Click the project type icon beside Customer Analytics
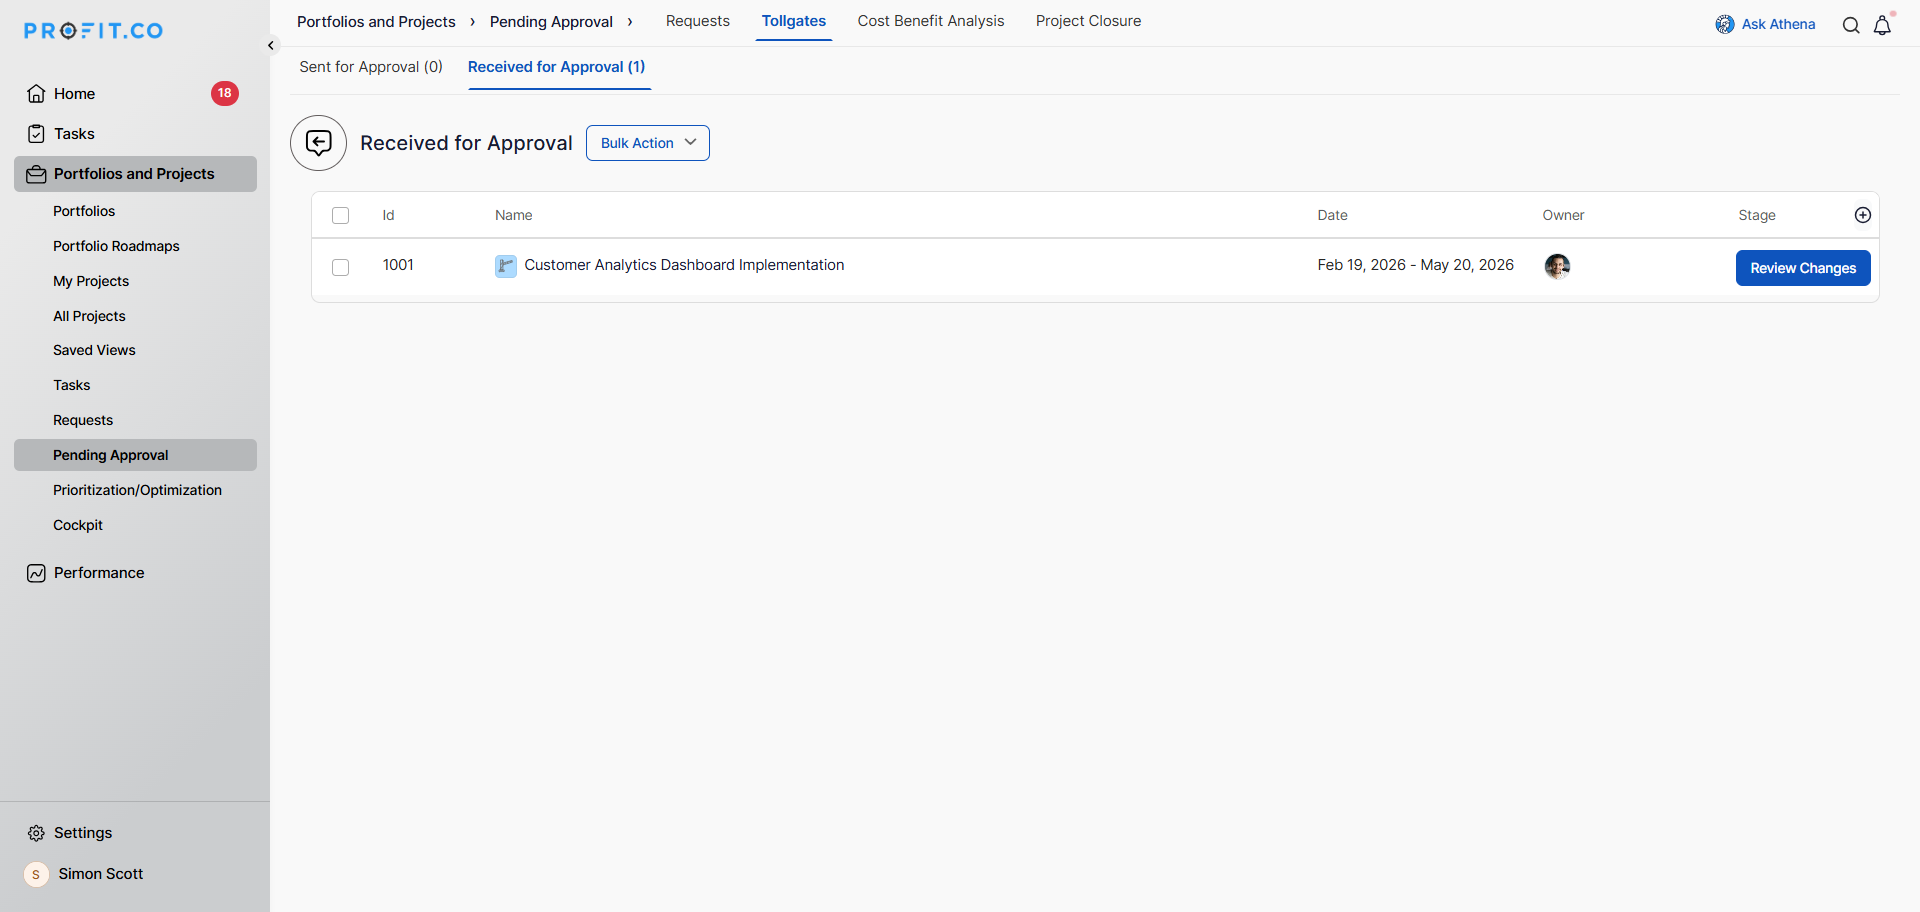The width and height of the screenshot is (1920, 912). 506,266
